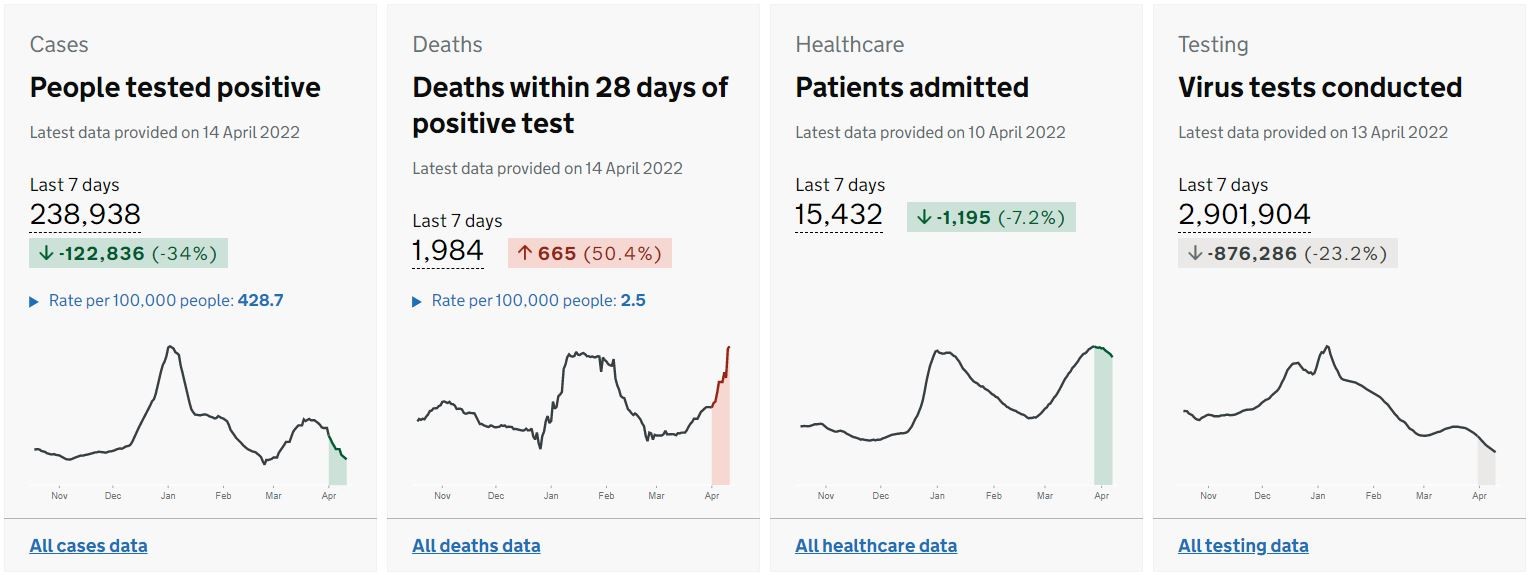
Task: Click down arrow on patients admitted change badge
Action: coord(924,218)
